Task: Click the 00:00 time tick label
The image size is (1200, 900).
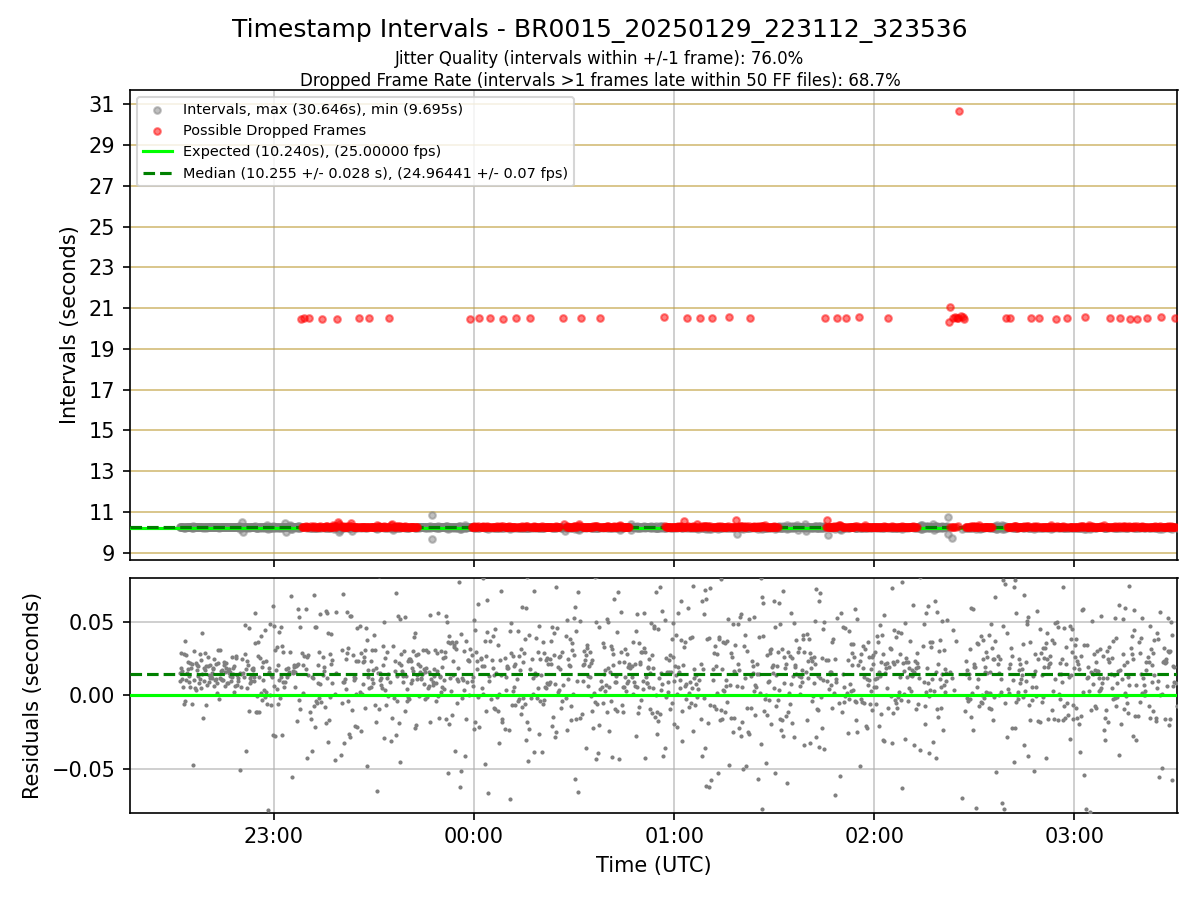Action: (474, 834)
